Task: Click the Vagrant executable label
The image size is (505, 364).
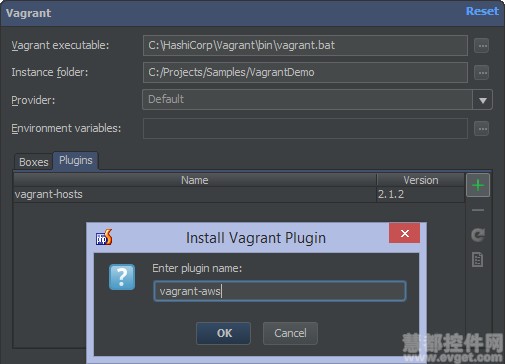Action: pos(60,45)
